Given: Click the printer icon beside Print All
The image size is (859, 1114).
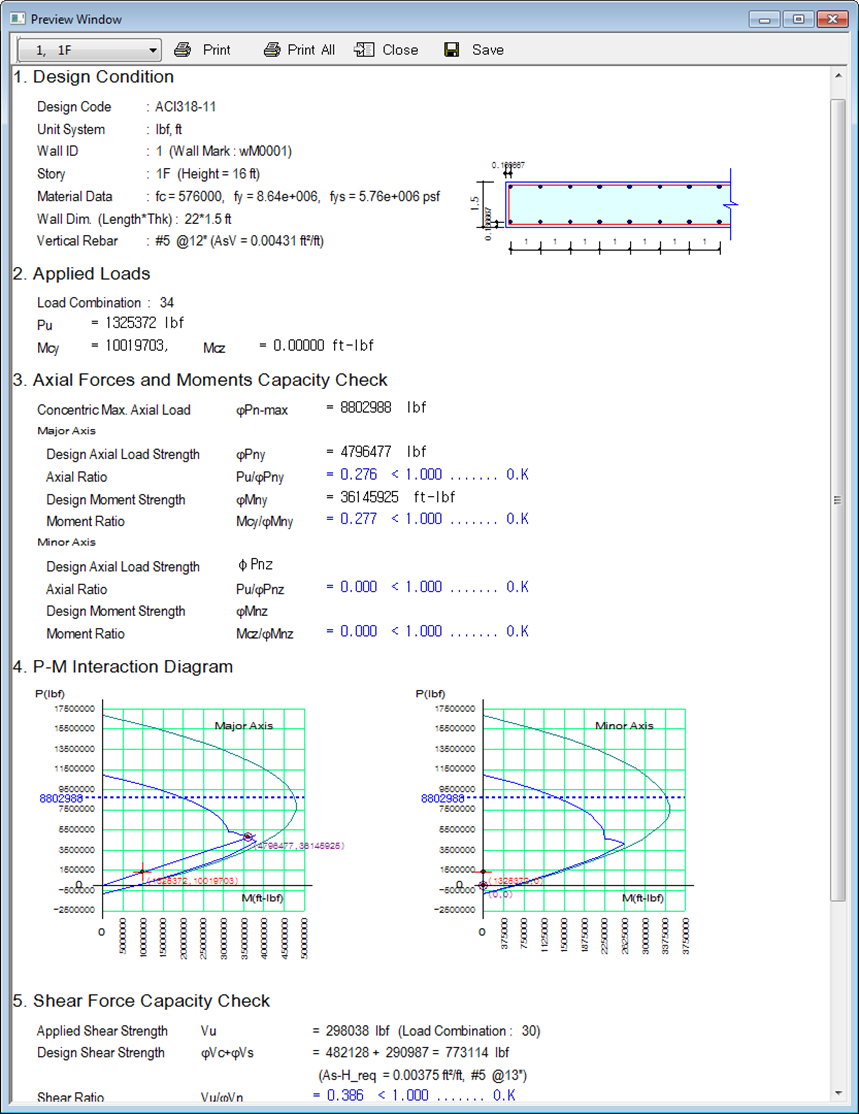Looking at the screenshot, I should point(272,50).
